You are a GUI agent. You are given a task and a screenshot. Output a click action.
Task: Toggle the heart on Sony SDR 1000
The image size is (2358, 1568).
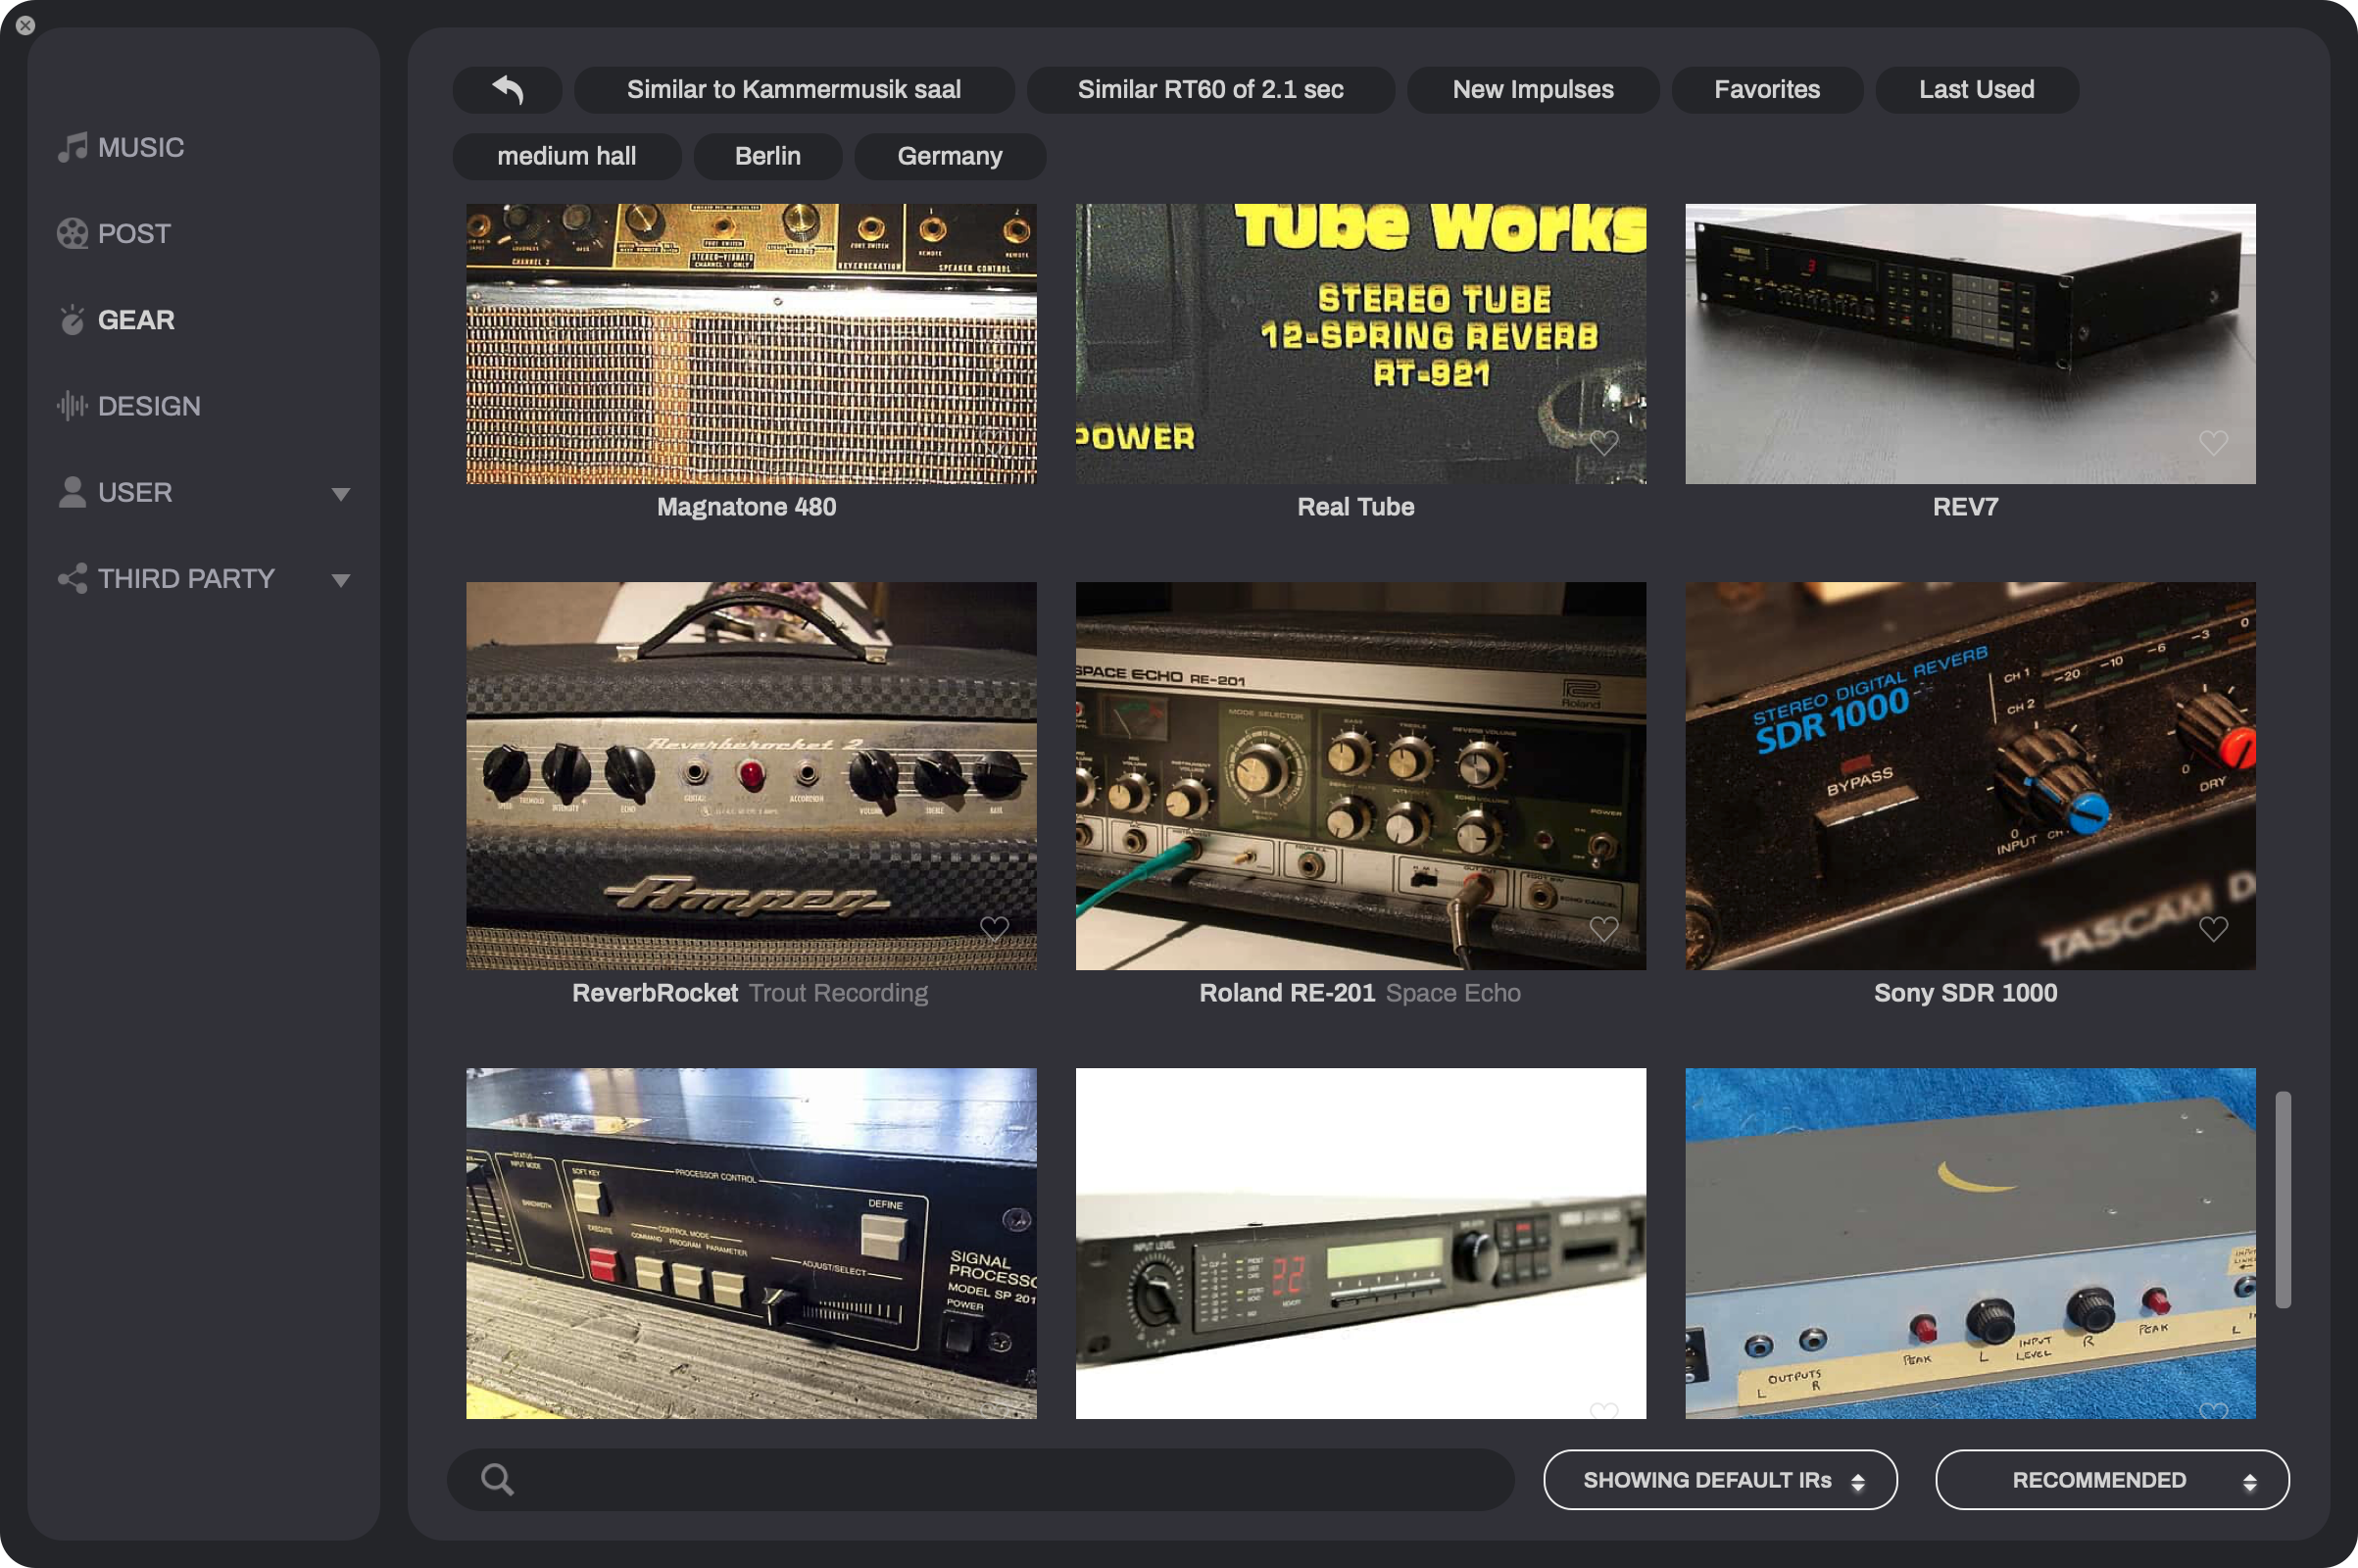click(2213, 929)
